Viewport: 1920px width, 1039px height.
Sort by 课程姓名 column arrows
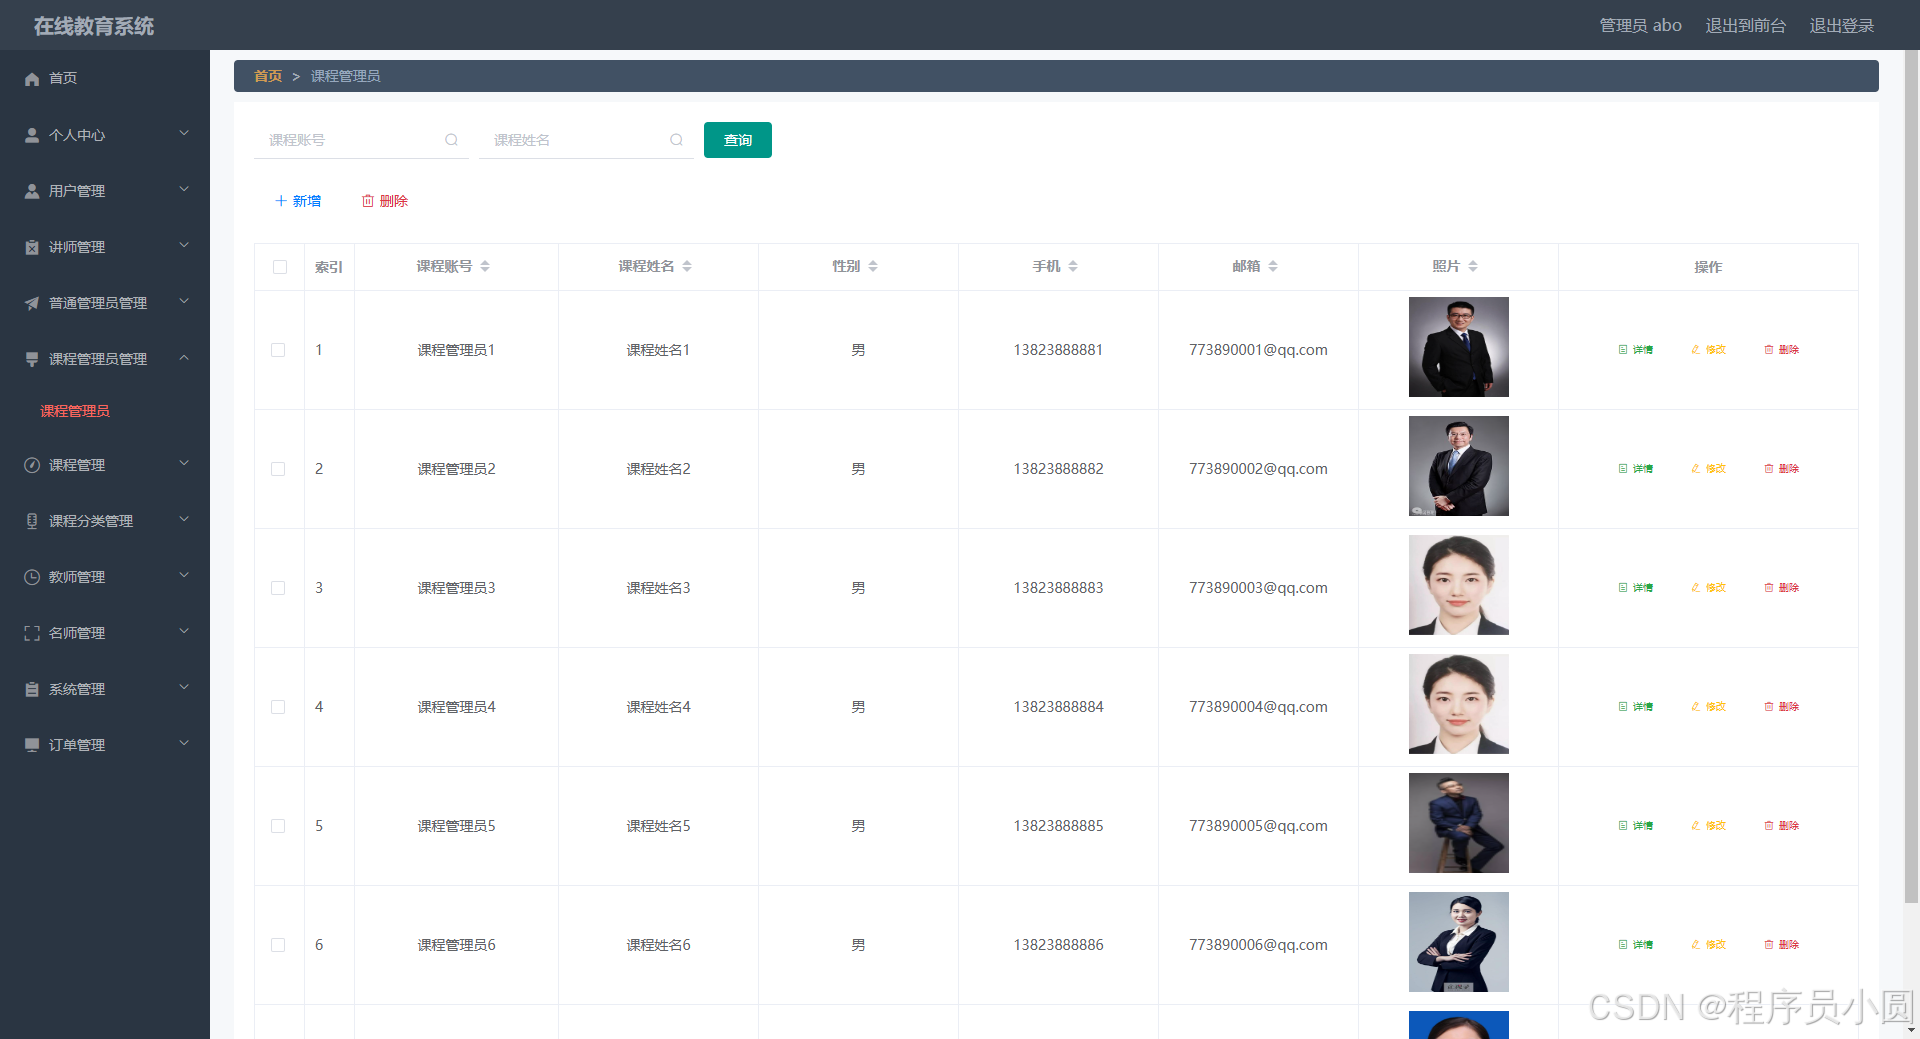tap(687, 266)
